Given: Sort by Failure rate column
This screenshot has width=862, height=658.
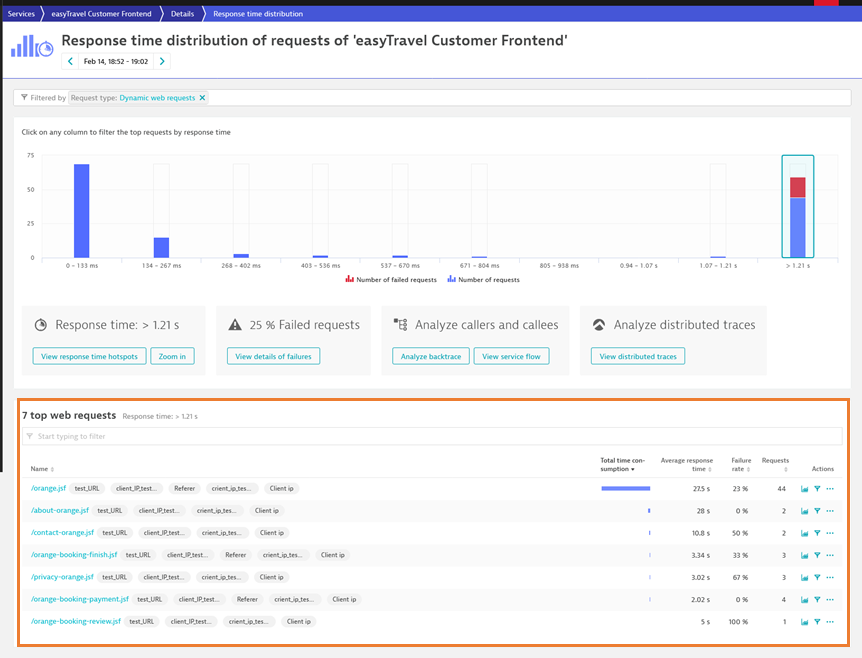Looking at the screenshot, I should [x=741, y=465].
